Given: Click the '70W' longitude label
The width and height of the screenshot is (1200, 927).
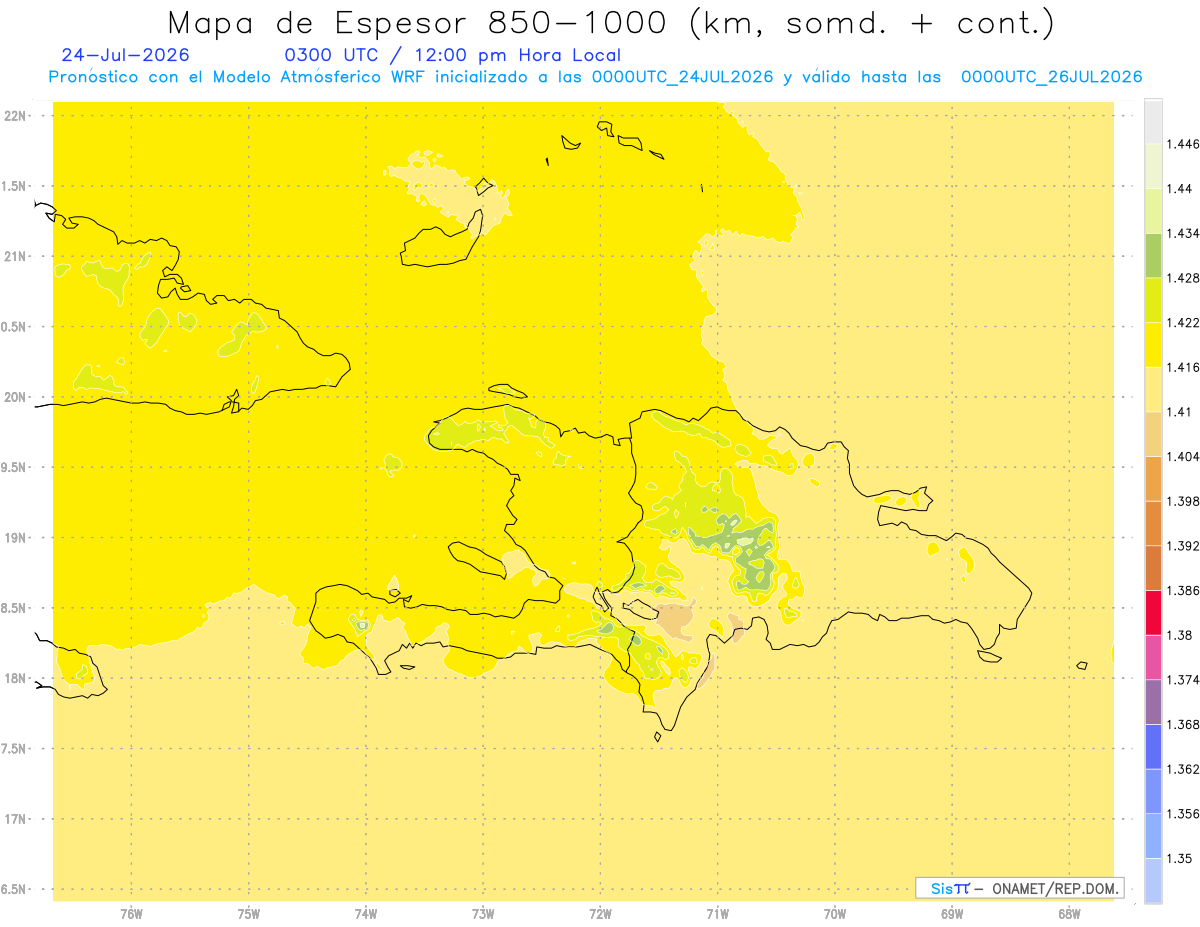Looking at the screenshot, I should click(x=835, y=914).
